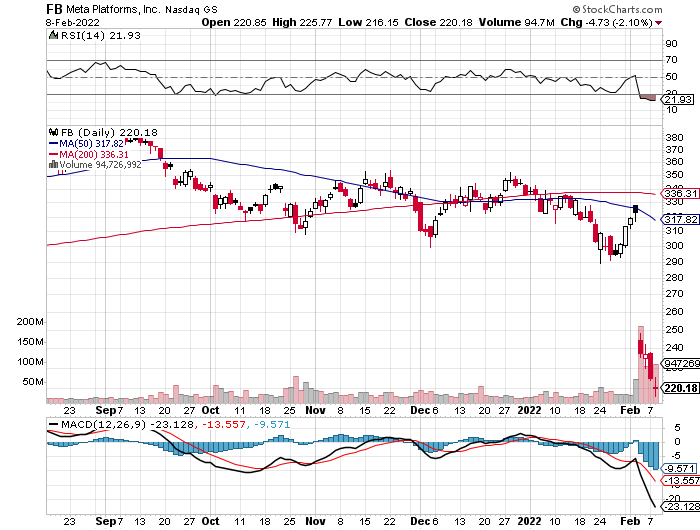
Task: Click the 100M label on the volume axis
Action: [29, 362]
